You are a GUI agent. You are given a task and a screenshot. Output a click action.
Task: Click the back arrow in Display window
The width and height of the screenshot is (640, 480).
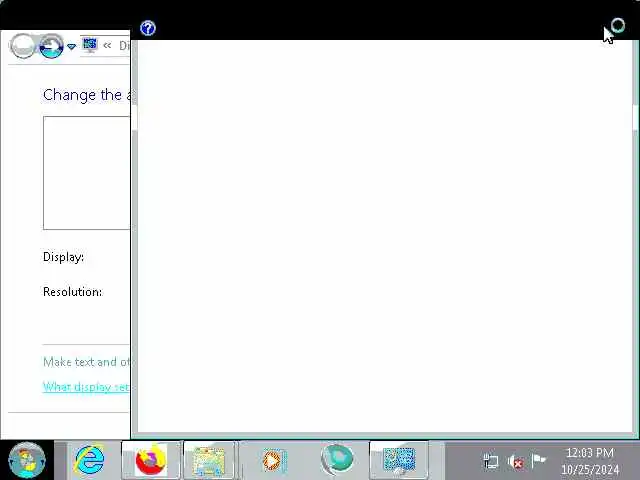tap(22, 46)
